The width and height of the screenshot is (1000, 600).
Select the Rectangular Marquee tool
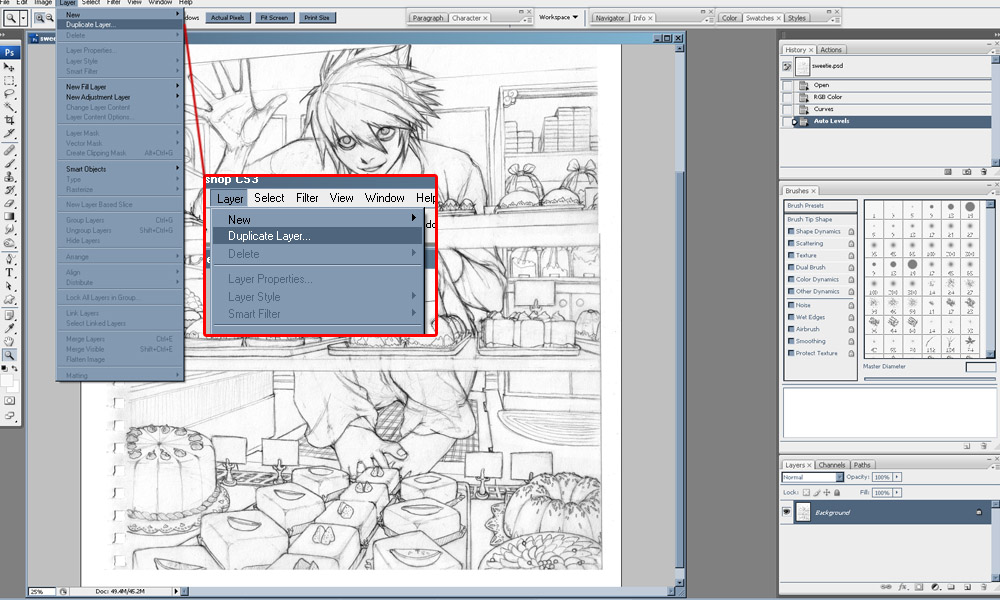[9, 80]
